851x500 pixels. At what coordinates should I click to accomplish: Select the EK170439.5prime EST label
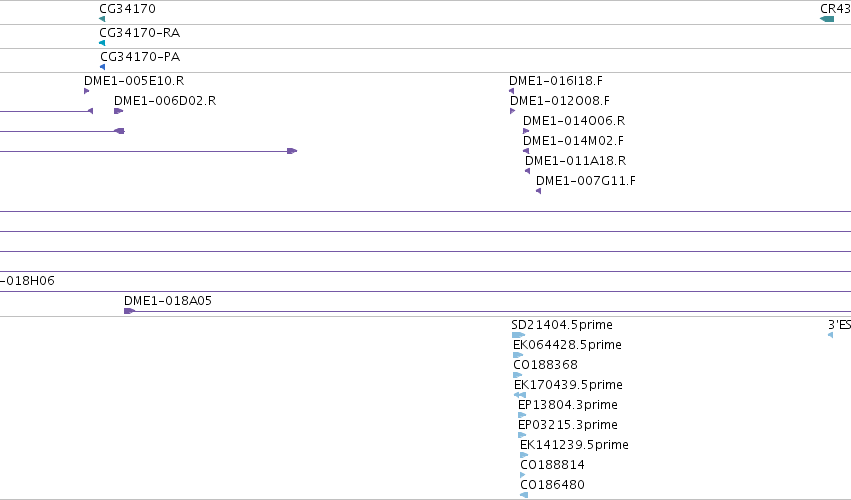click(x=568, y=385)
